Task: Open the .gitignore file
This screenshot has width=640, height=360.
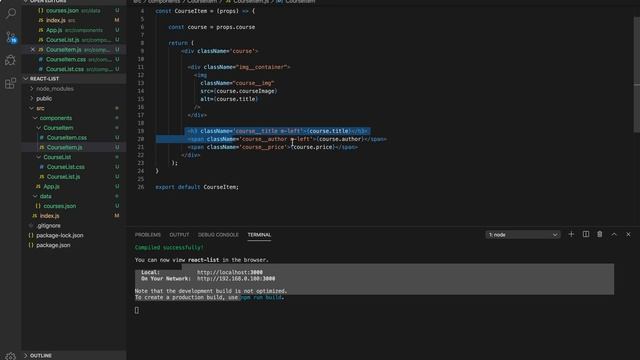Action: pos(74,226)
